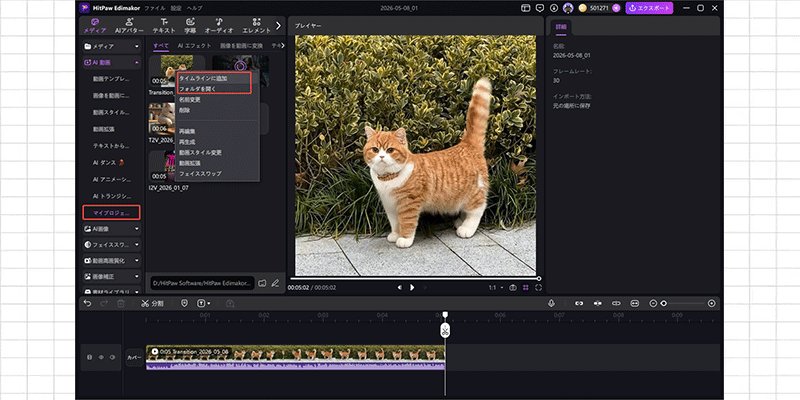Viewport: 800px width, 400px height.
Task: Open the AIアバター tool
Action: (129, 26)
